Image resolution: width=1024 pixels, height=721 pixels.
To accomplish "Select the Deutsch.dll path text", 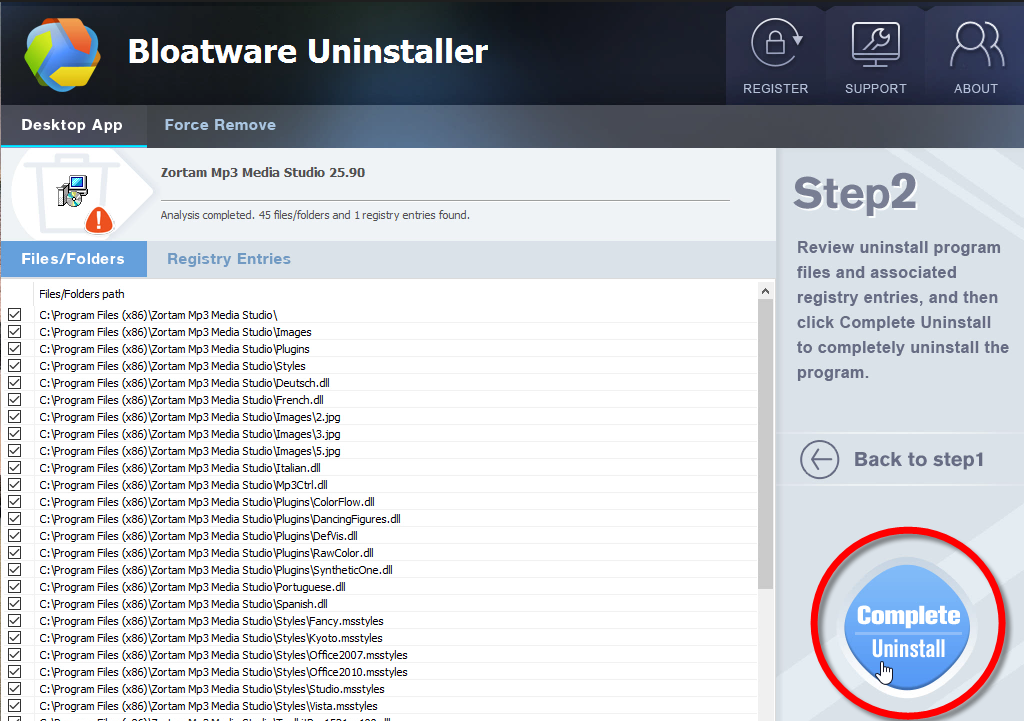I will click(x=184, y=383).
